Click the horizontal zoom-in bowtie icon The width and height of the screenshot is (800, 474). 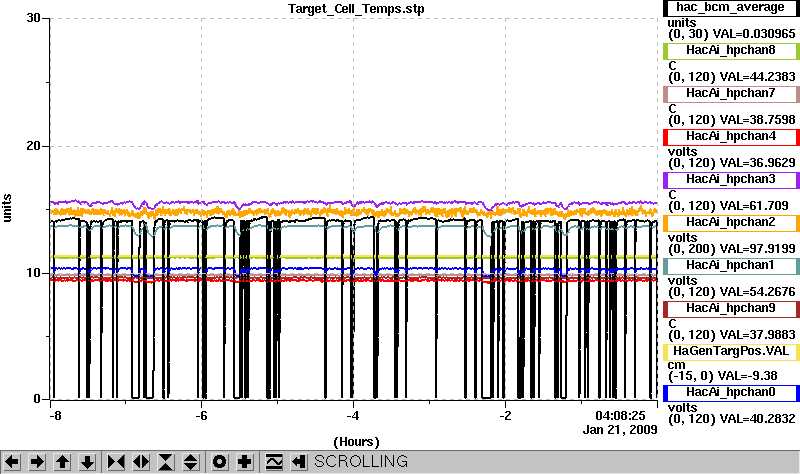pyautogui.click(x=116, y=462)
